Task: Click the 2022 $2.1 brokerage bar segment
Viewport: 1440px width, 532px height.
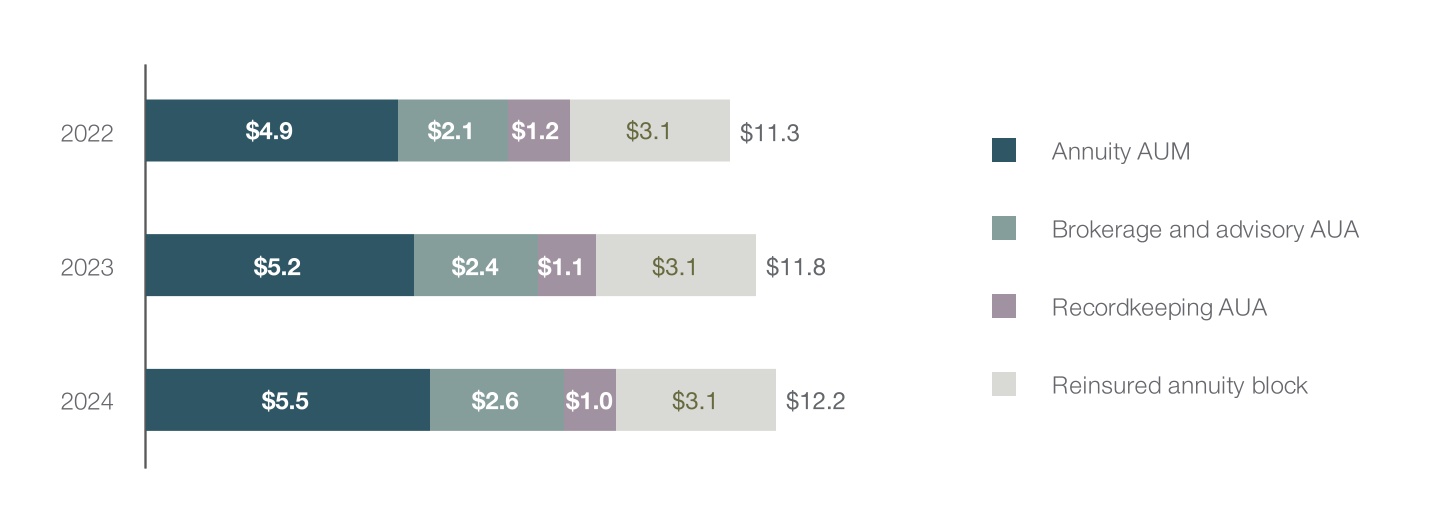Action: 452,131
